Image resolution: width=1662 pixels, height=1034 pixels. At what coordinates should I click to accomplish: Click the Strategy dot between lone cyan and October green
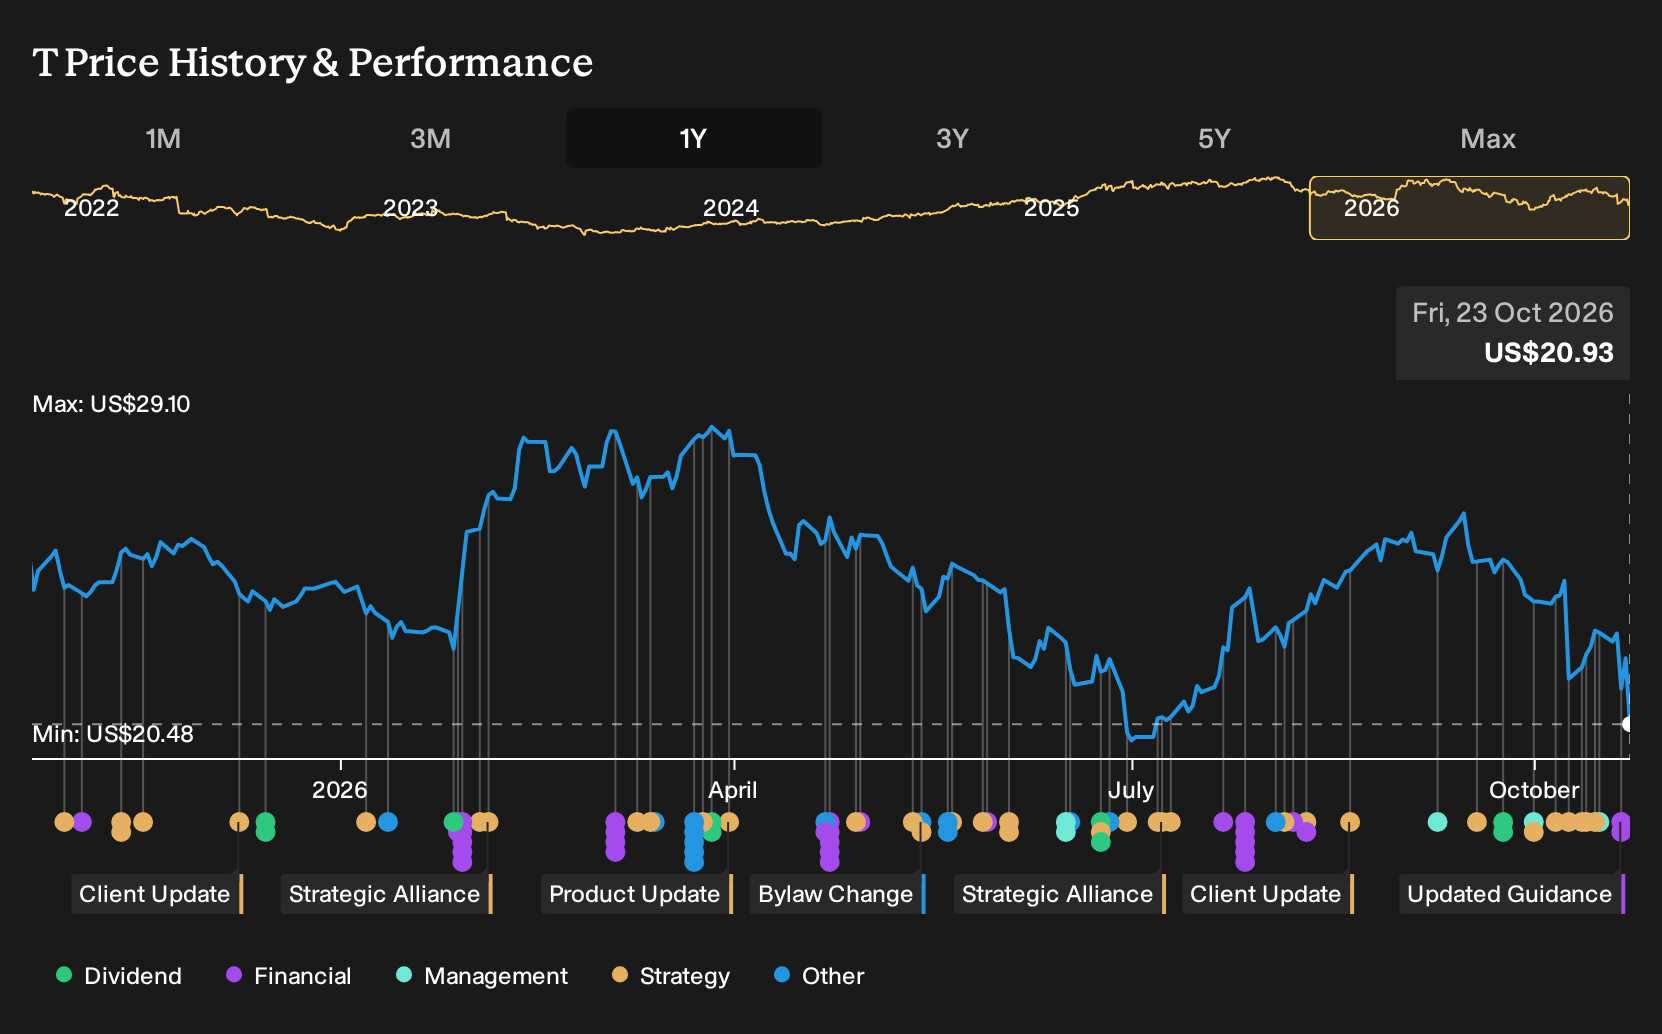pos(1477,822)
